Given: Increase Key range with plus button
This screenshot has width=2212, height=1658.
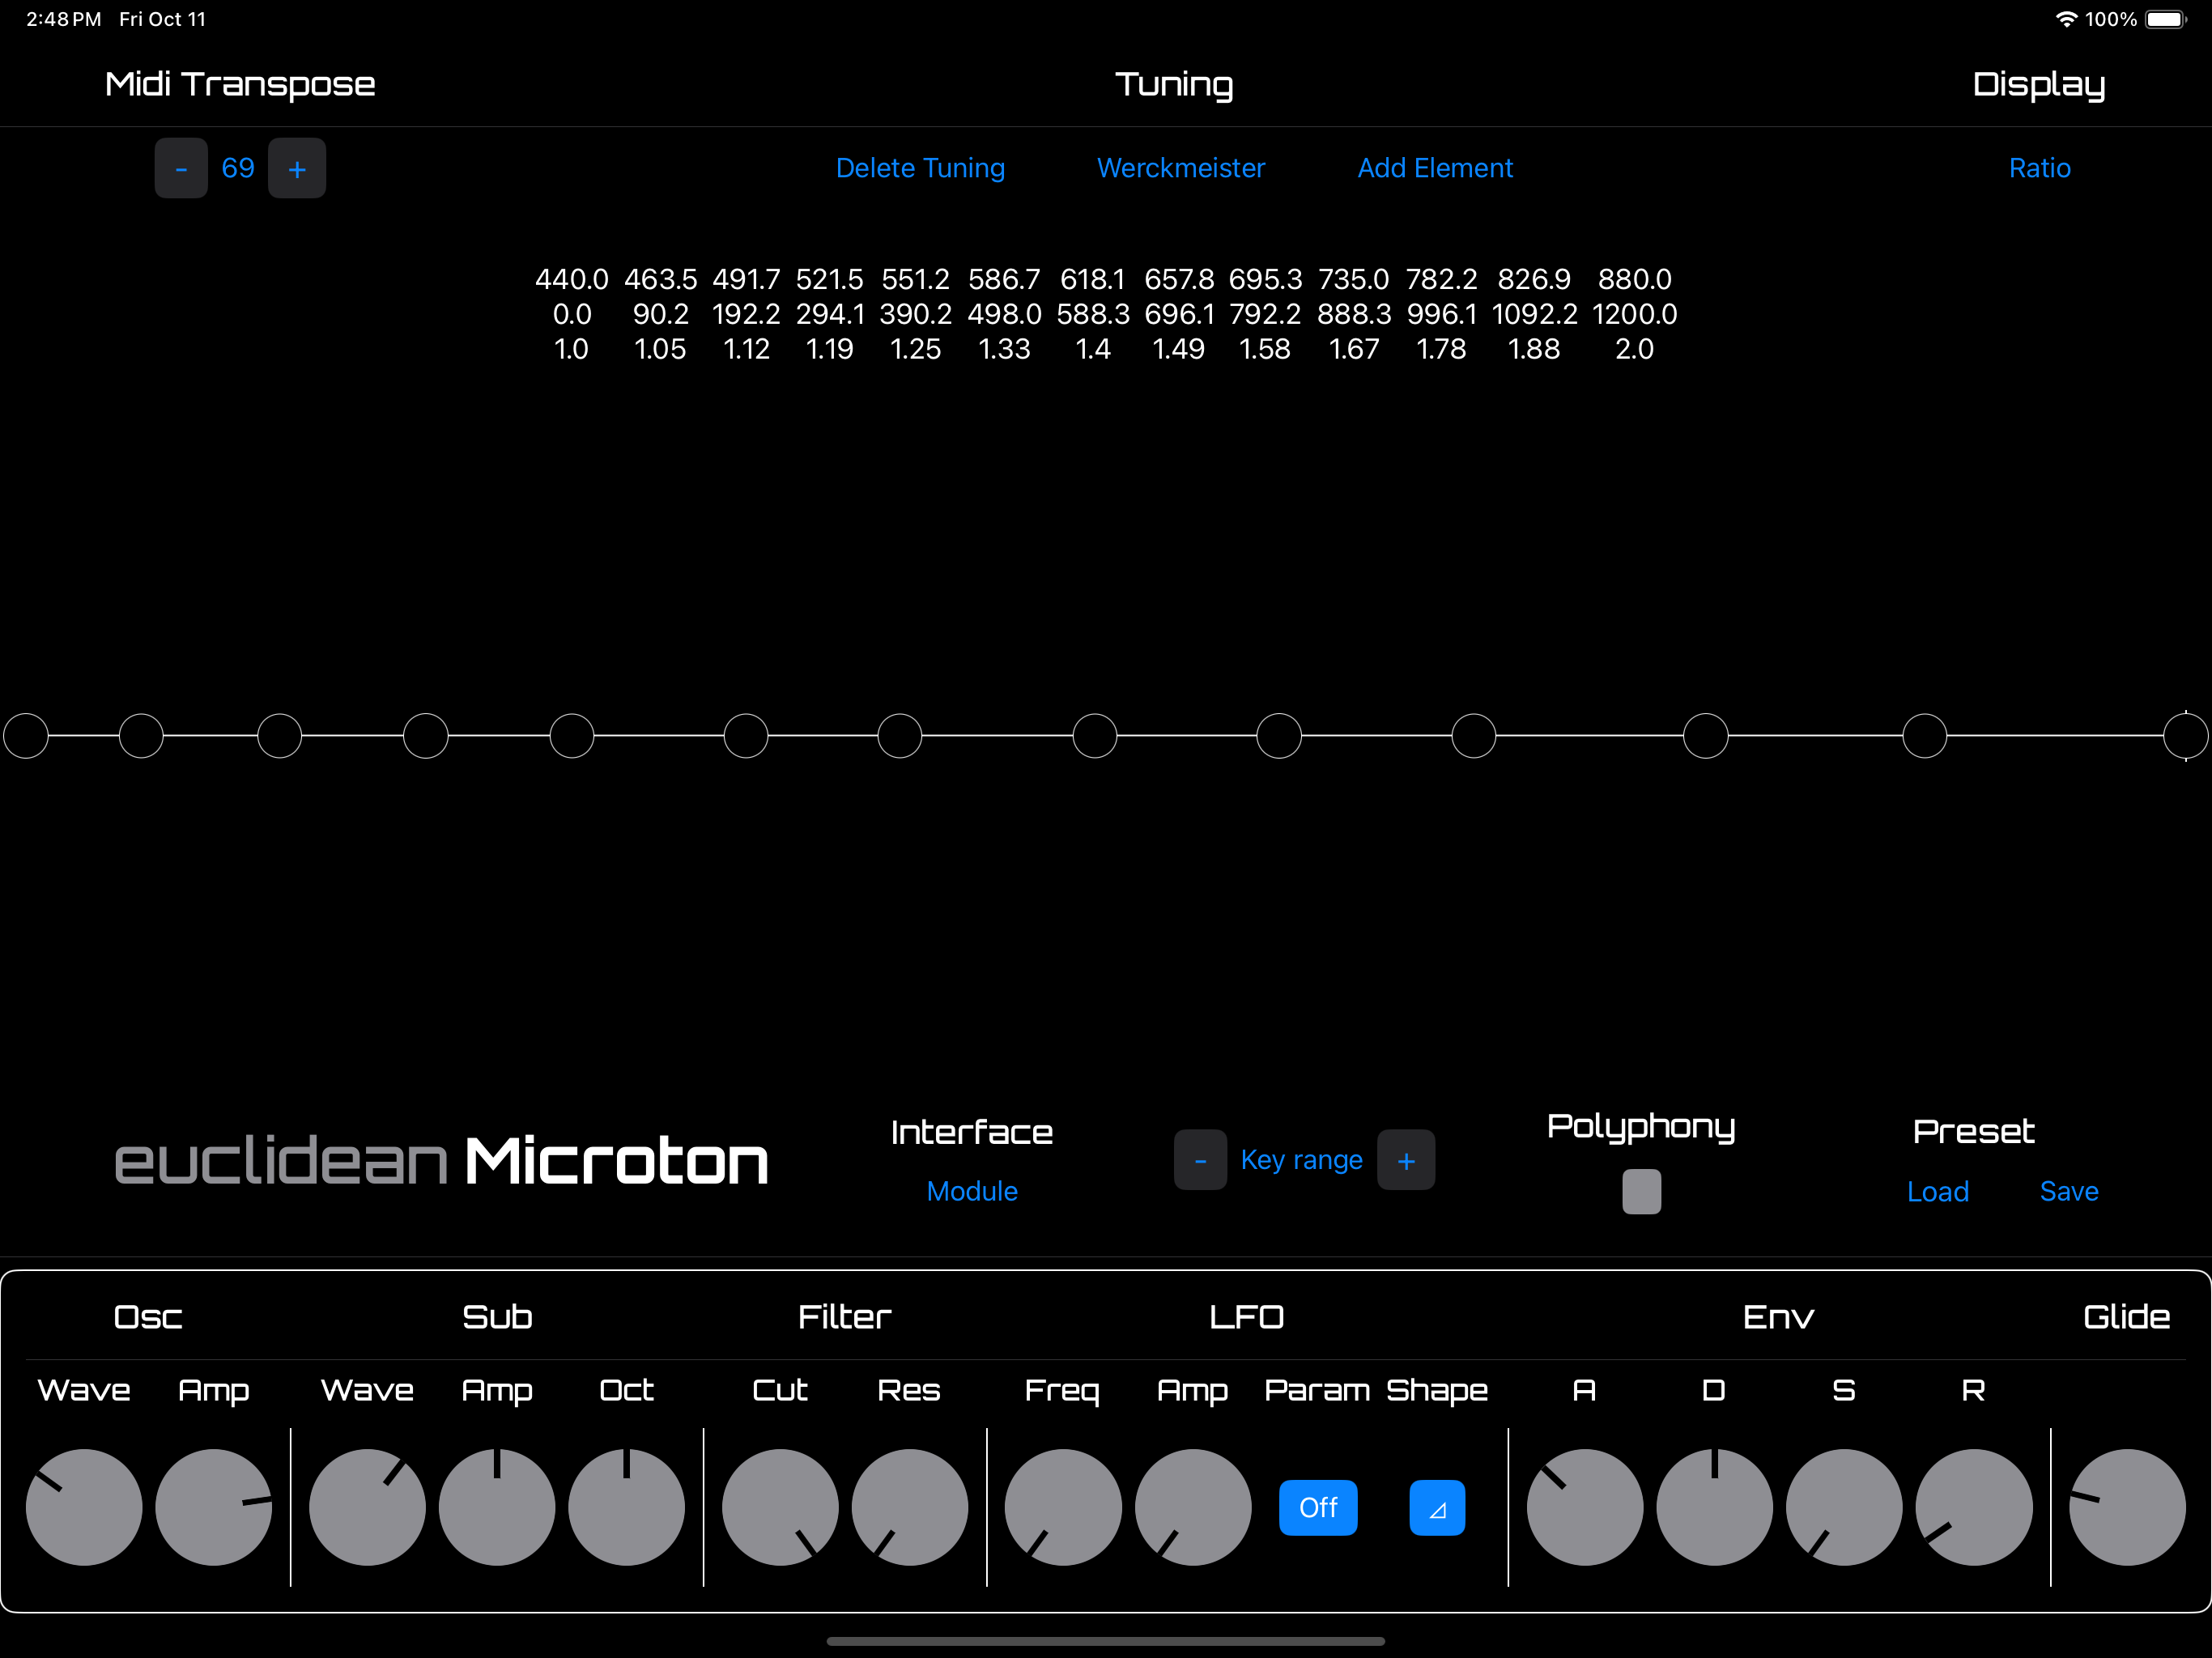Looking at the screenshot, I should coord(1406,1160).
